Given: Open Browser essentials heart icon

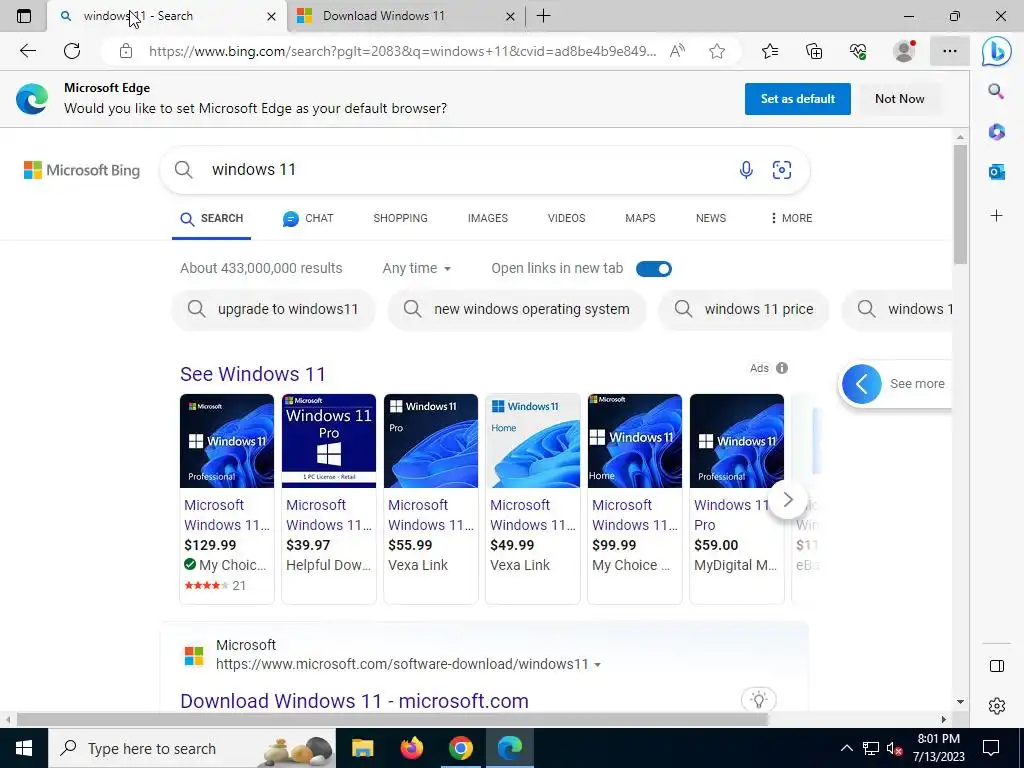Looking at the screenshot, I should point(858,51).
